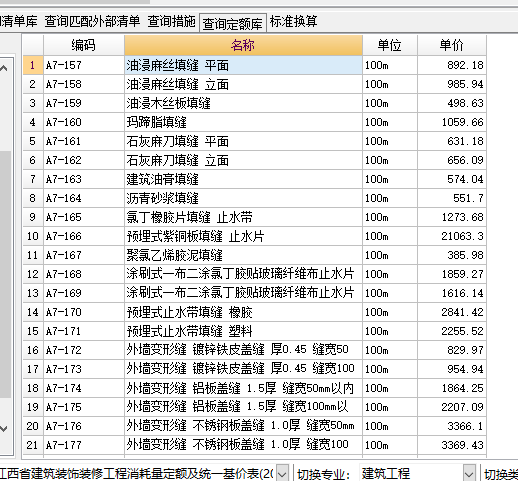The image size is (518, 481).
Task: Click the 切换专业 label
Action: [324, 474]
